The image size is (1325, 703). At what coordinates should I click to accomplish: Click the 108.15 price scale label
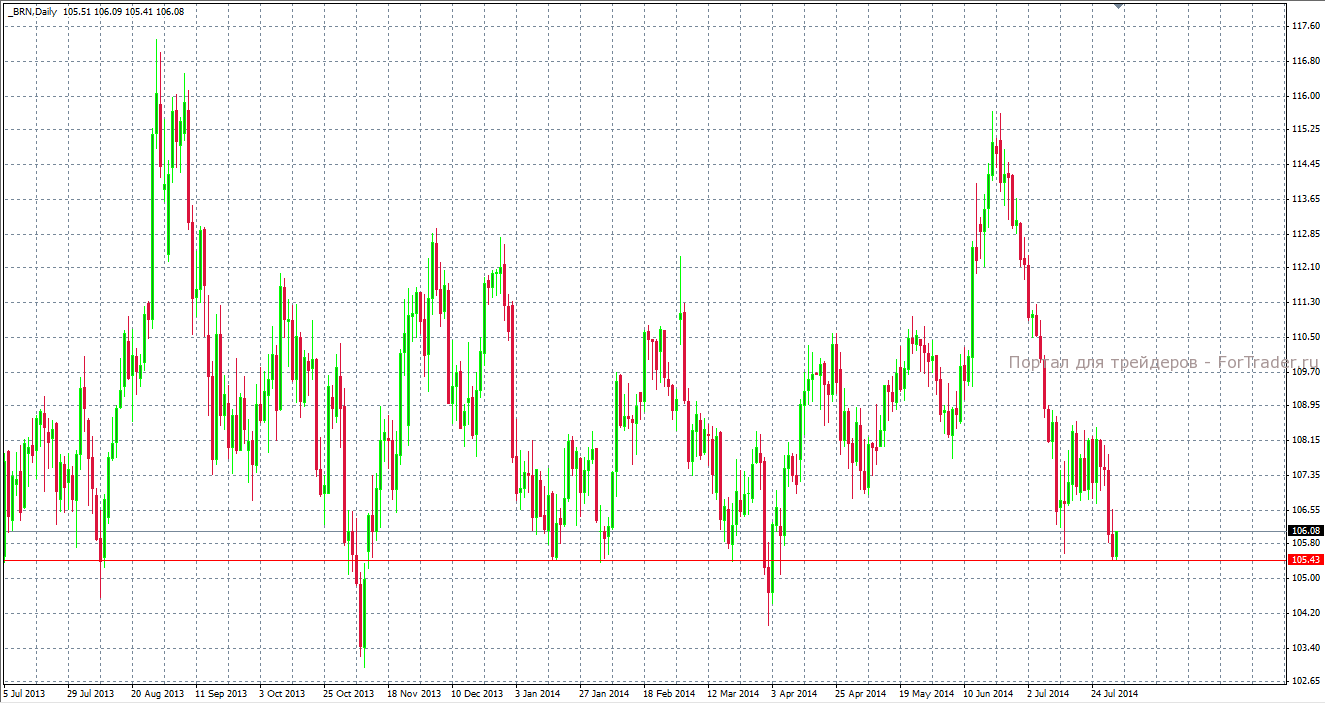point(1305,440)
